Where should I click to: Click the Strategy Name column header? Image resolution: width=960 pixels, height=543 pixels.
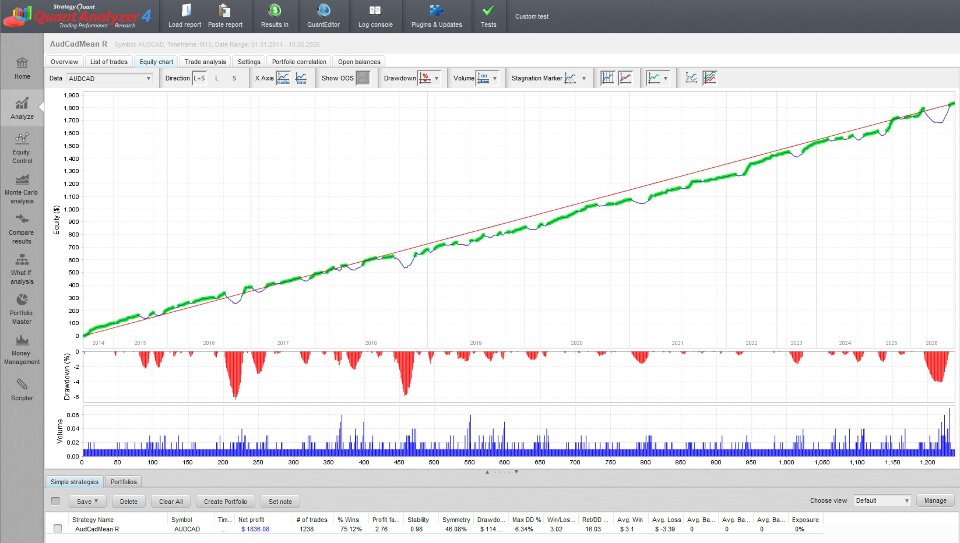[92, 519]
